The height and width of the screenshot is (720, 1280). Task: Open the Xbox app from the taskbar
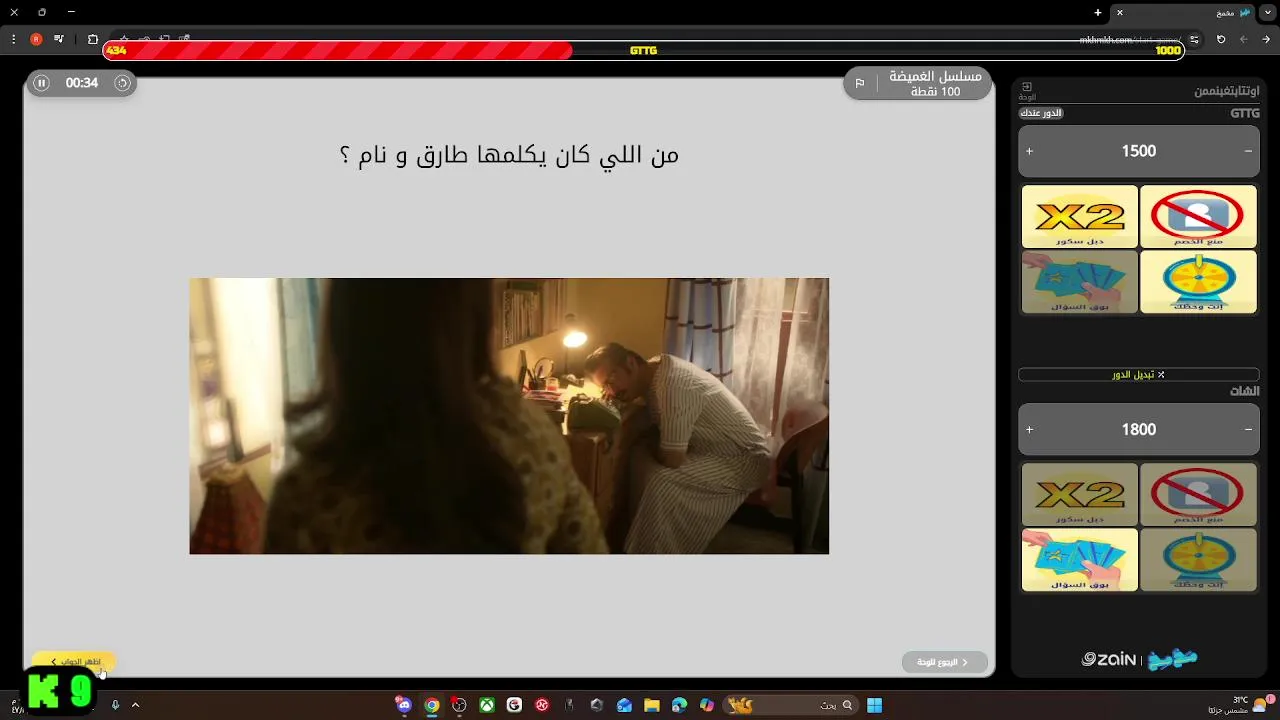486,705
